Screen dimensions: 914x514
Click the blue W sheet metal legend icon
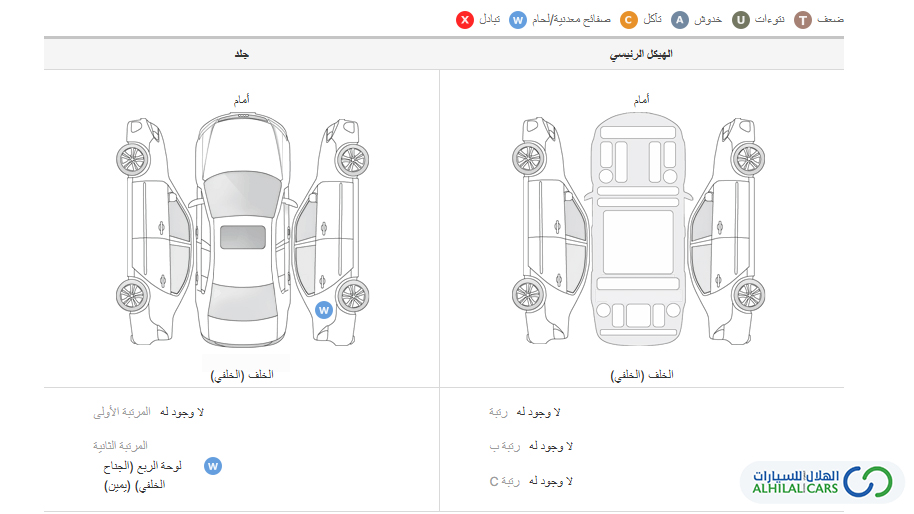click(518, 20)
